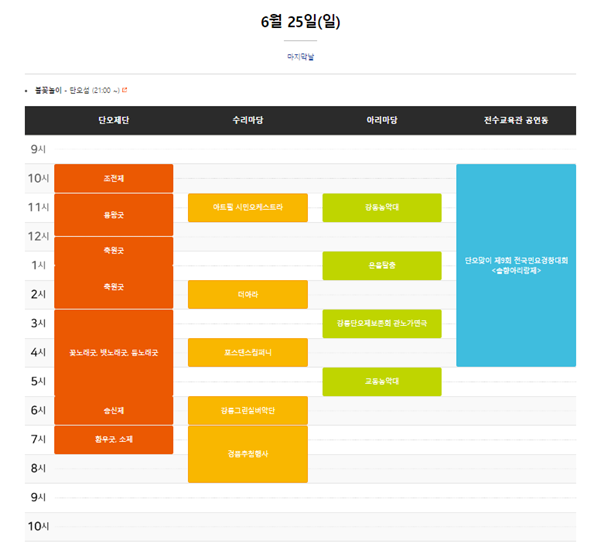
Task: Open the 조전제 event block
Action: point(114,178)
